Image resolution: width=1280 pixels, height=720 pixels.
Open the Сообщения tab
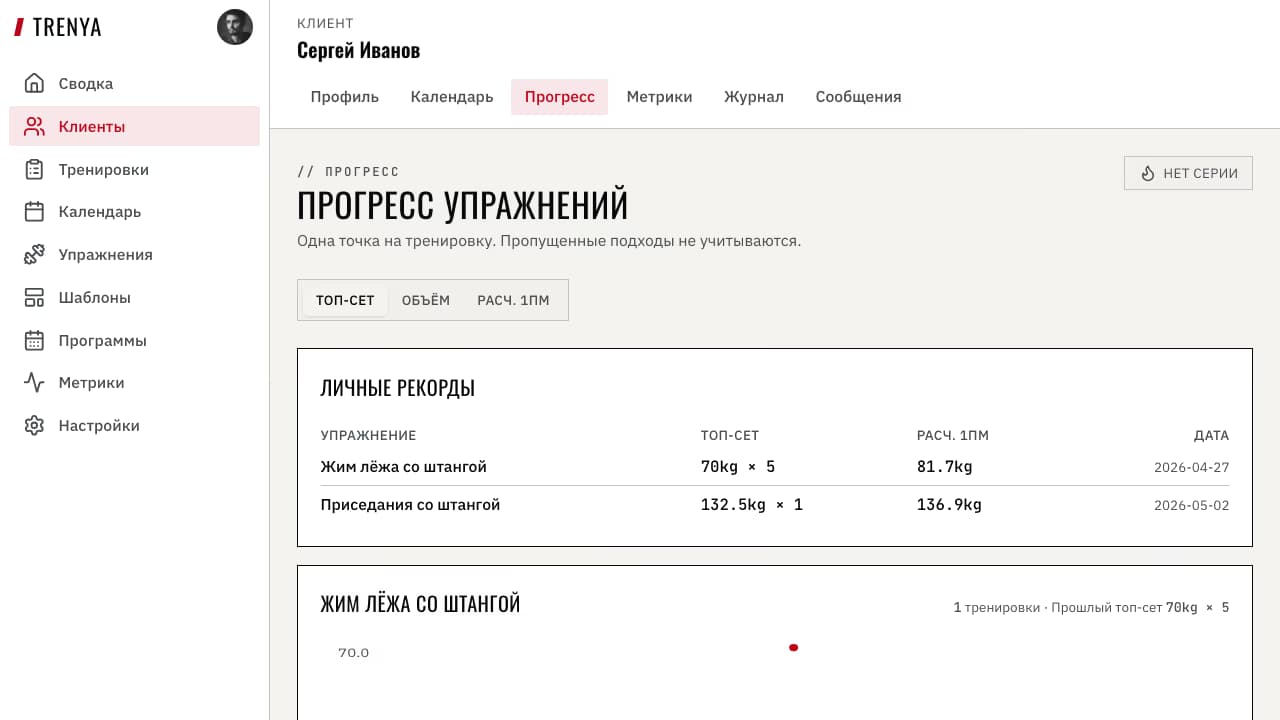858,97
